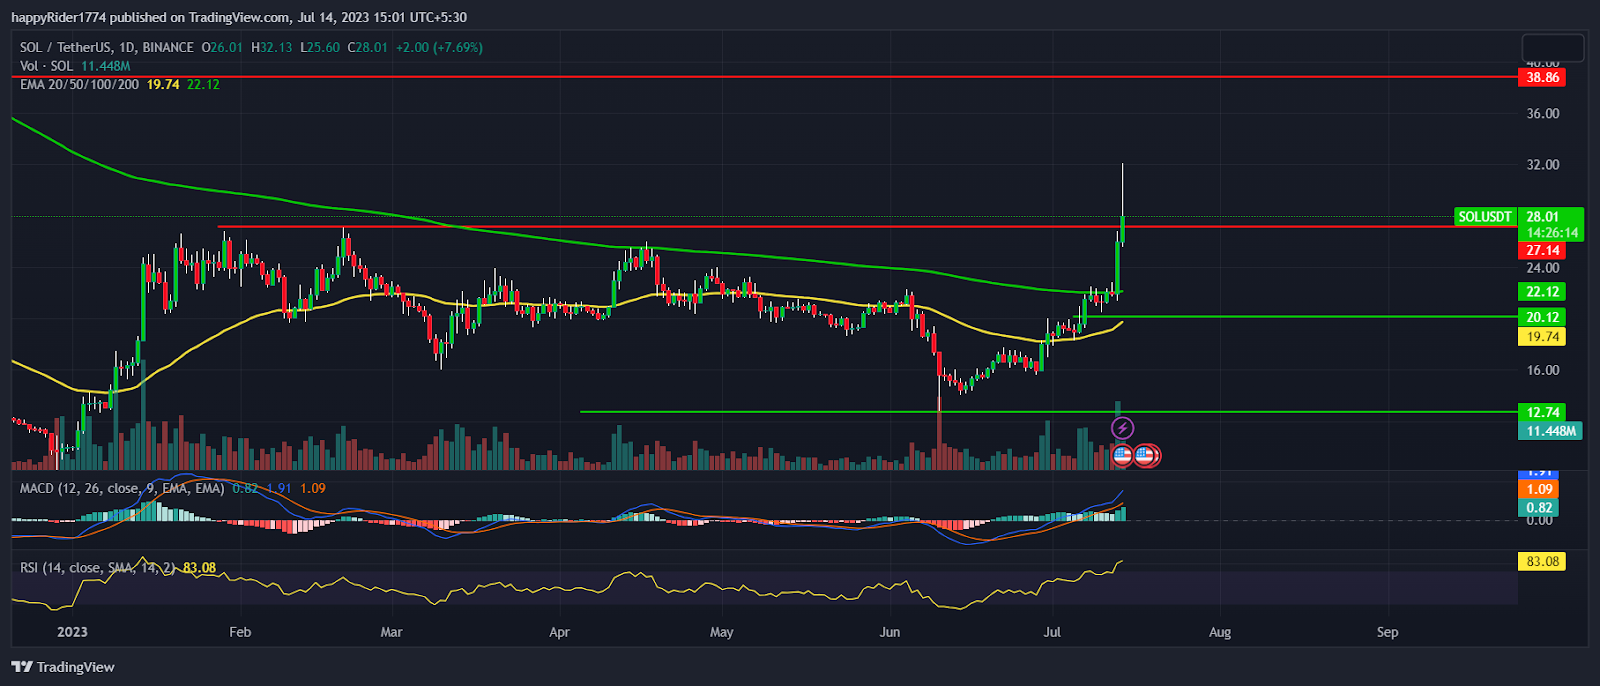
Task: Click the TradingView logo at bottom left
Action: tap(63, 667)
